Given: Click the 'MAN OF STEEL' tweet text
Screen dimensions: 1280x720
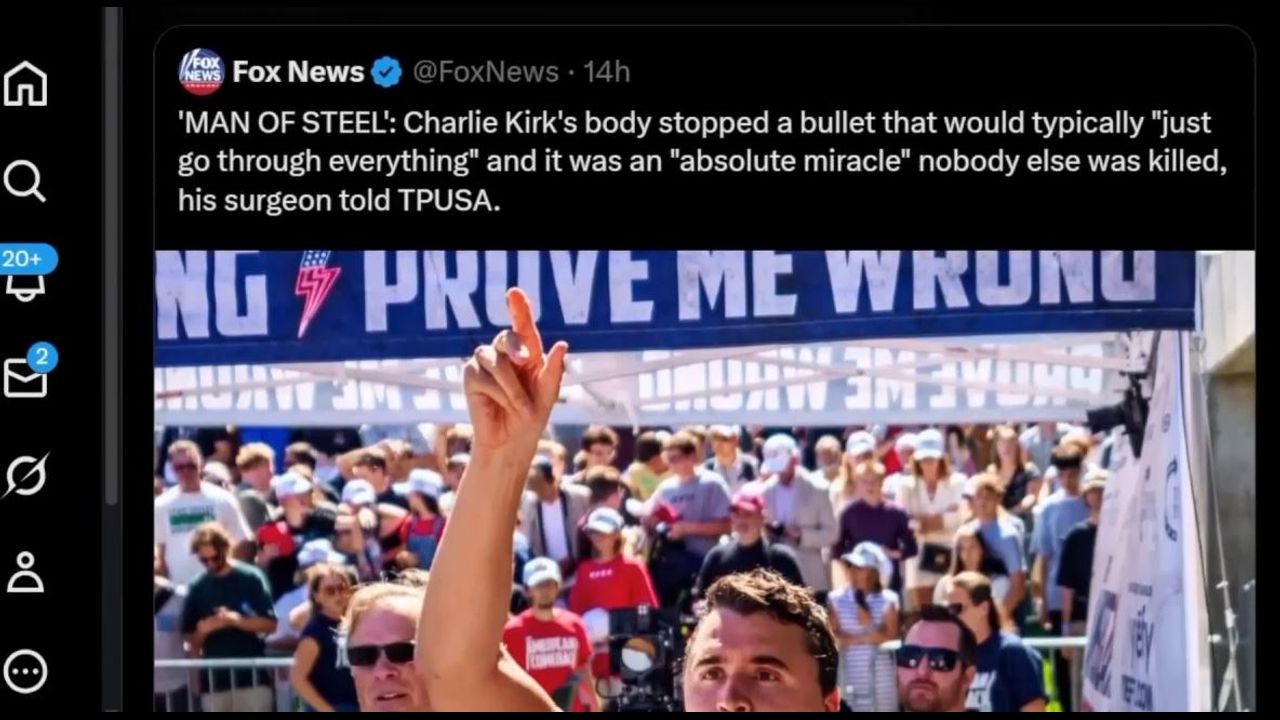Looking at the screenshot, I should tap(701, 161).
